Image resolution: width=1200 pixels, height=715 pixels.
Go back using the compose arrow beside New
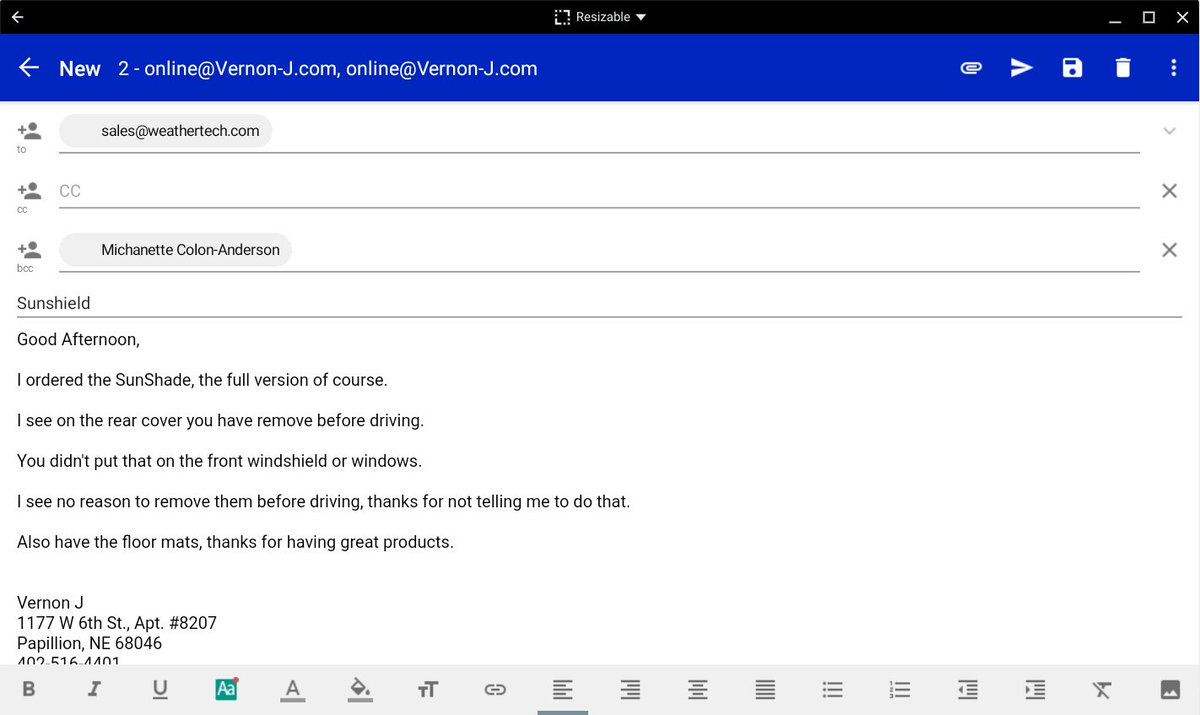pyautogui.click(x=29, y=68)
